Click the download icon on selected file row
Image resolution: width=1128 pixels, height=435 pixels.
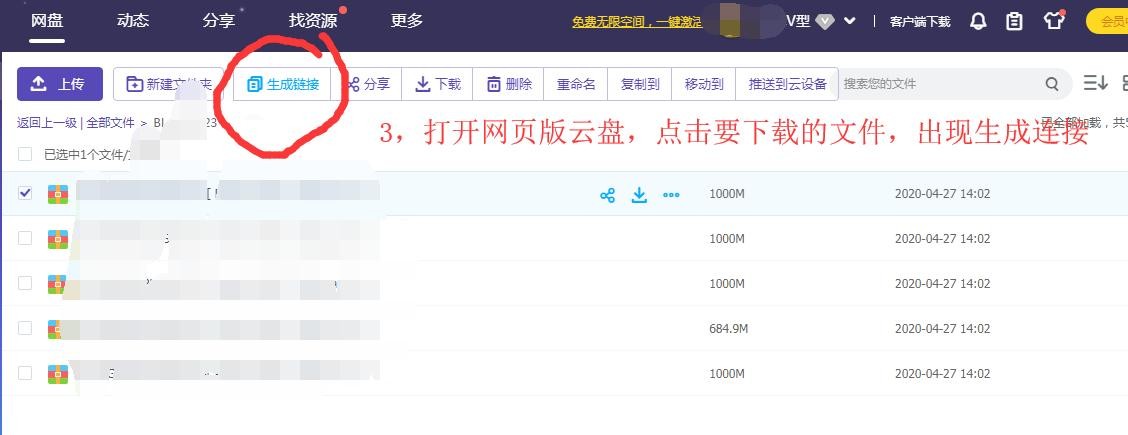[x=639, y=195]
